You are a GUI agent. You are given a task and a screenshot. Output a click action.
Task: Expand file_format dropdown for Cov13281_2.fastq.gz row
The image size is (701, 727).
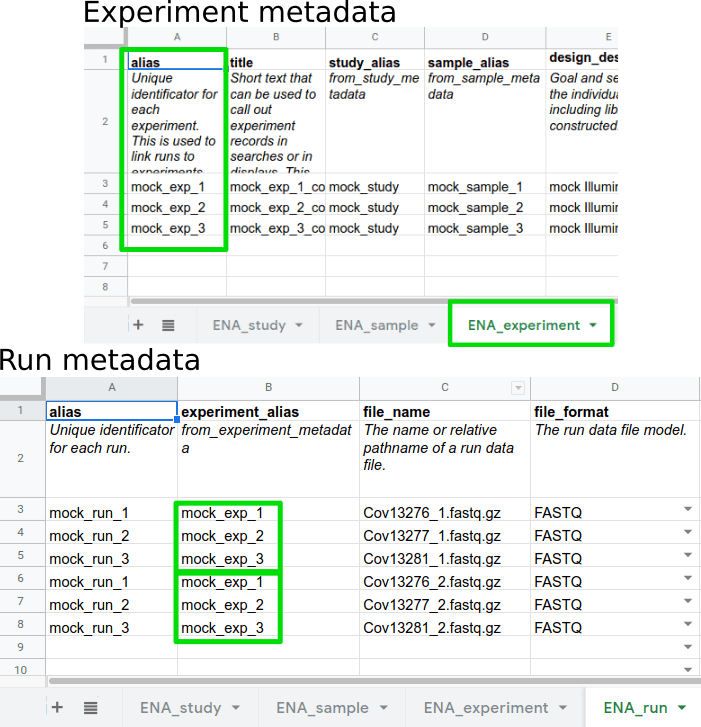click(687, 626)
